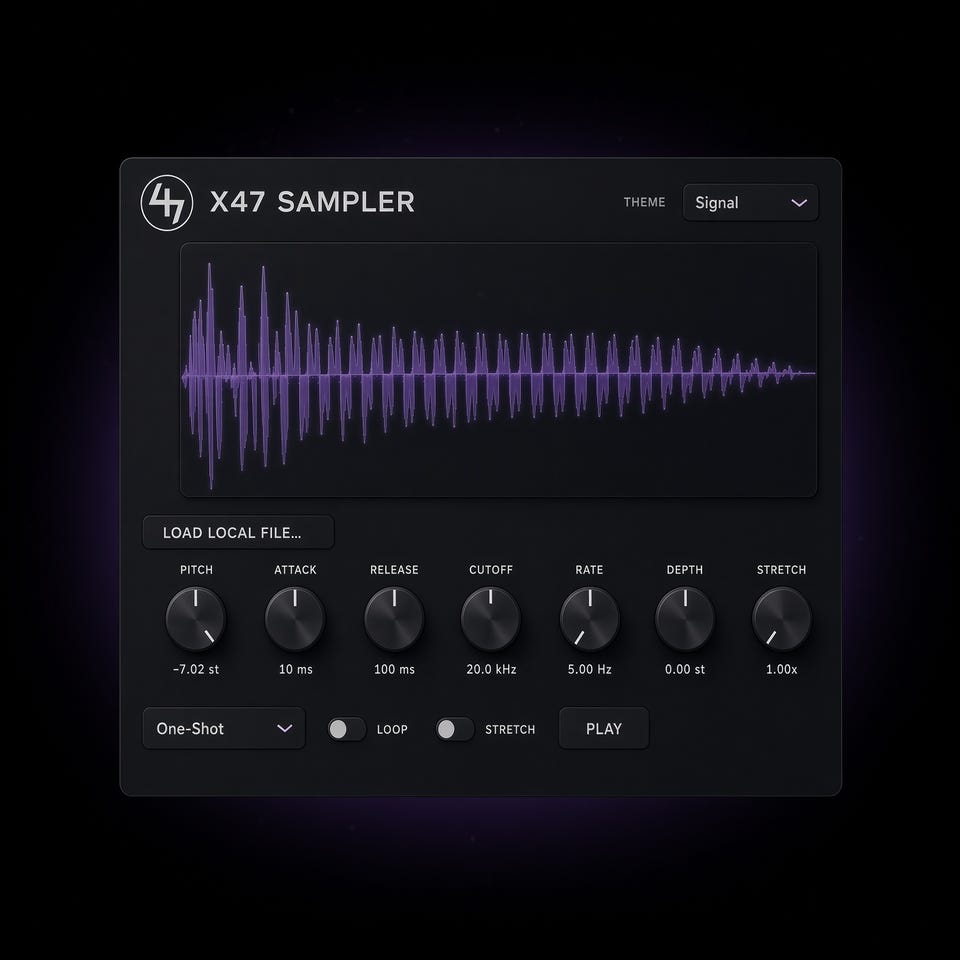
Task: Click Load Local File button
Action: coord(238,532)
